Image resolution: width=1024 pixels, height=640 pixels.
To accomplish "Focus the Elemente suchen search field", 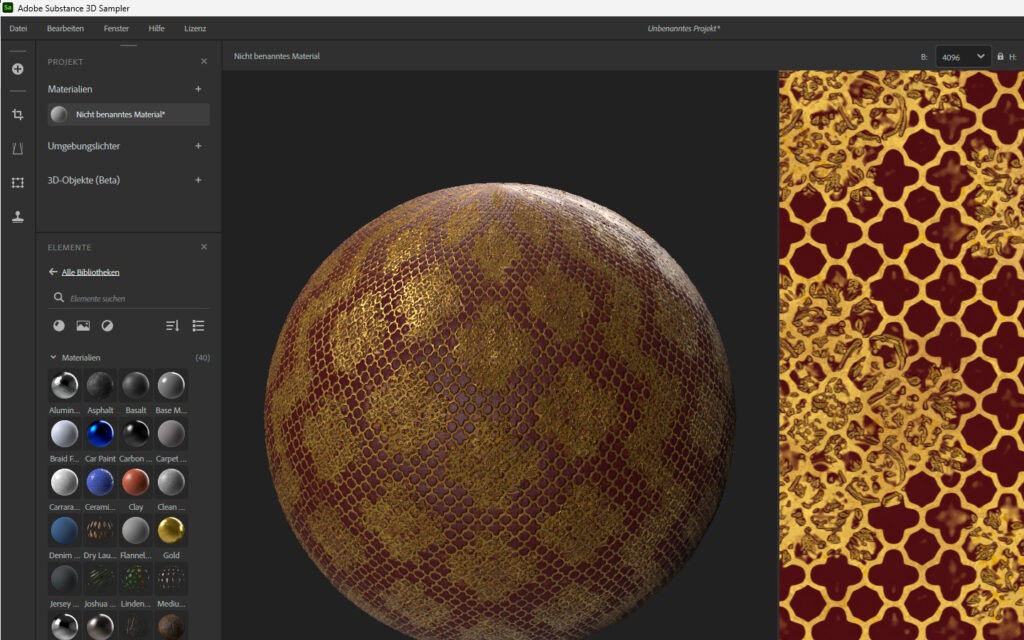I will pyautogui.click(x=129, y=298).
